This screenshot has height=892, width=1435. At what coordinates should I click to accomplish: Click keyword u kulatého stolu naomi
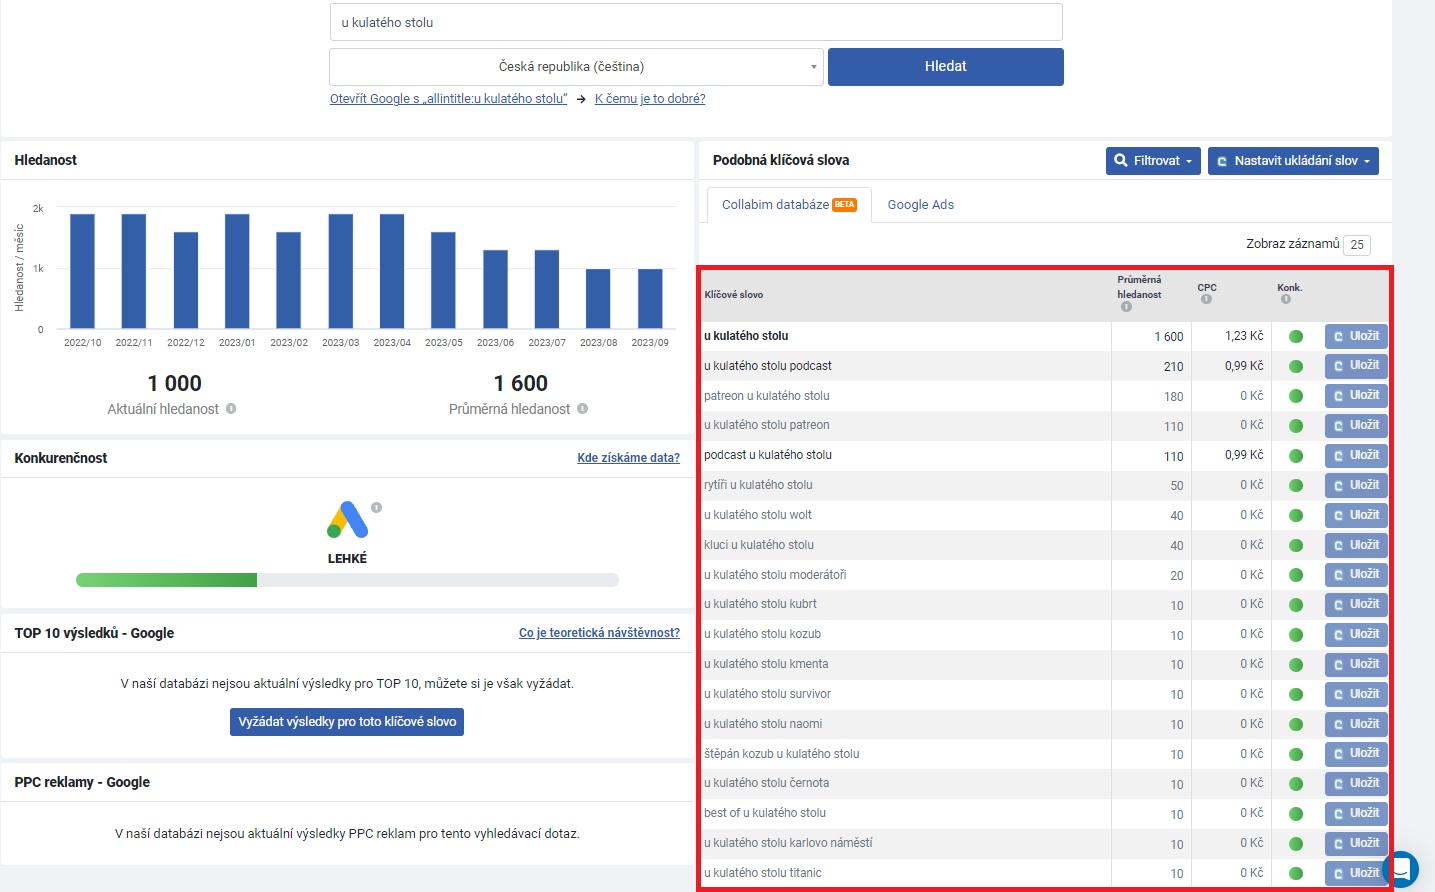point(763,724)
